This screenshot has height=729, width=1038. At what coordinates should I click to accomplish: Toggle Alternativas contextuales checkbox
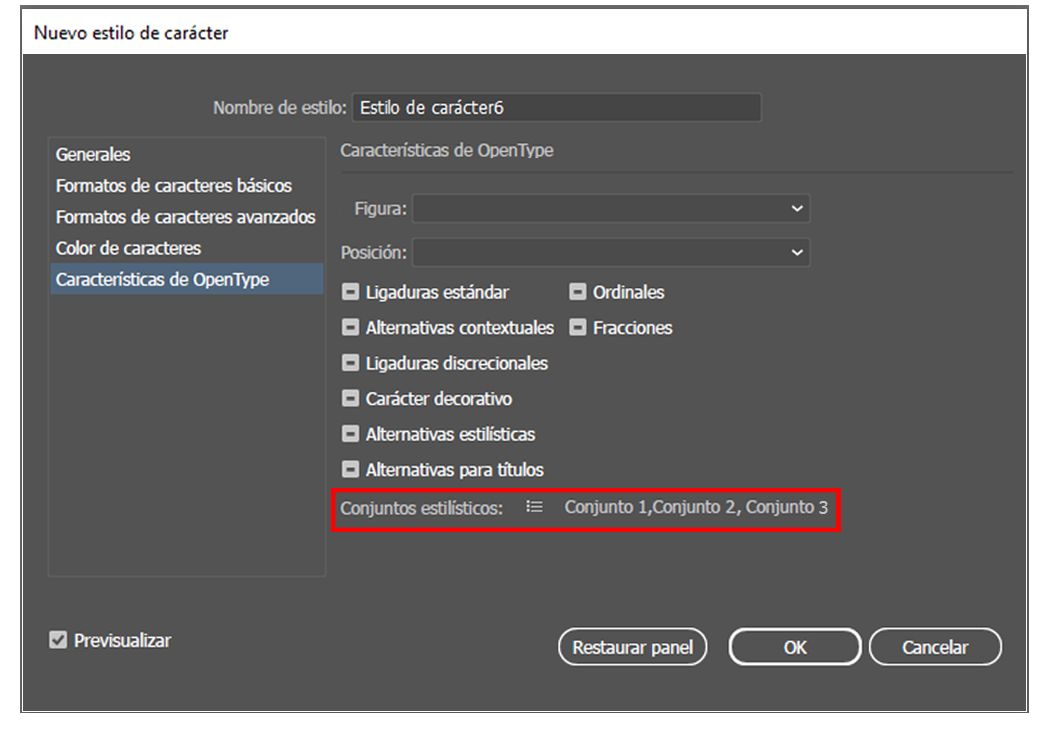click(x=350, y=328)
